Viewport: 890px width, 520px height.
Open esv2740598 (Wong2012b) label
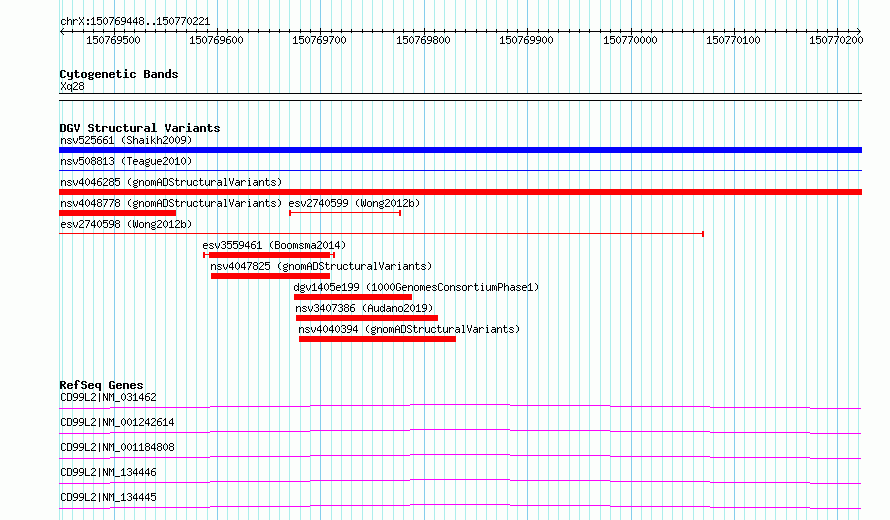click(x=126, y=224)
